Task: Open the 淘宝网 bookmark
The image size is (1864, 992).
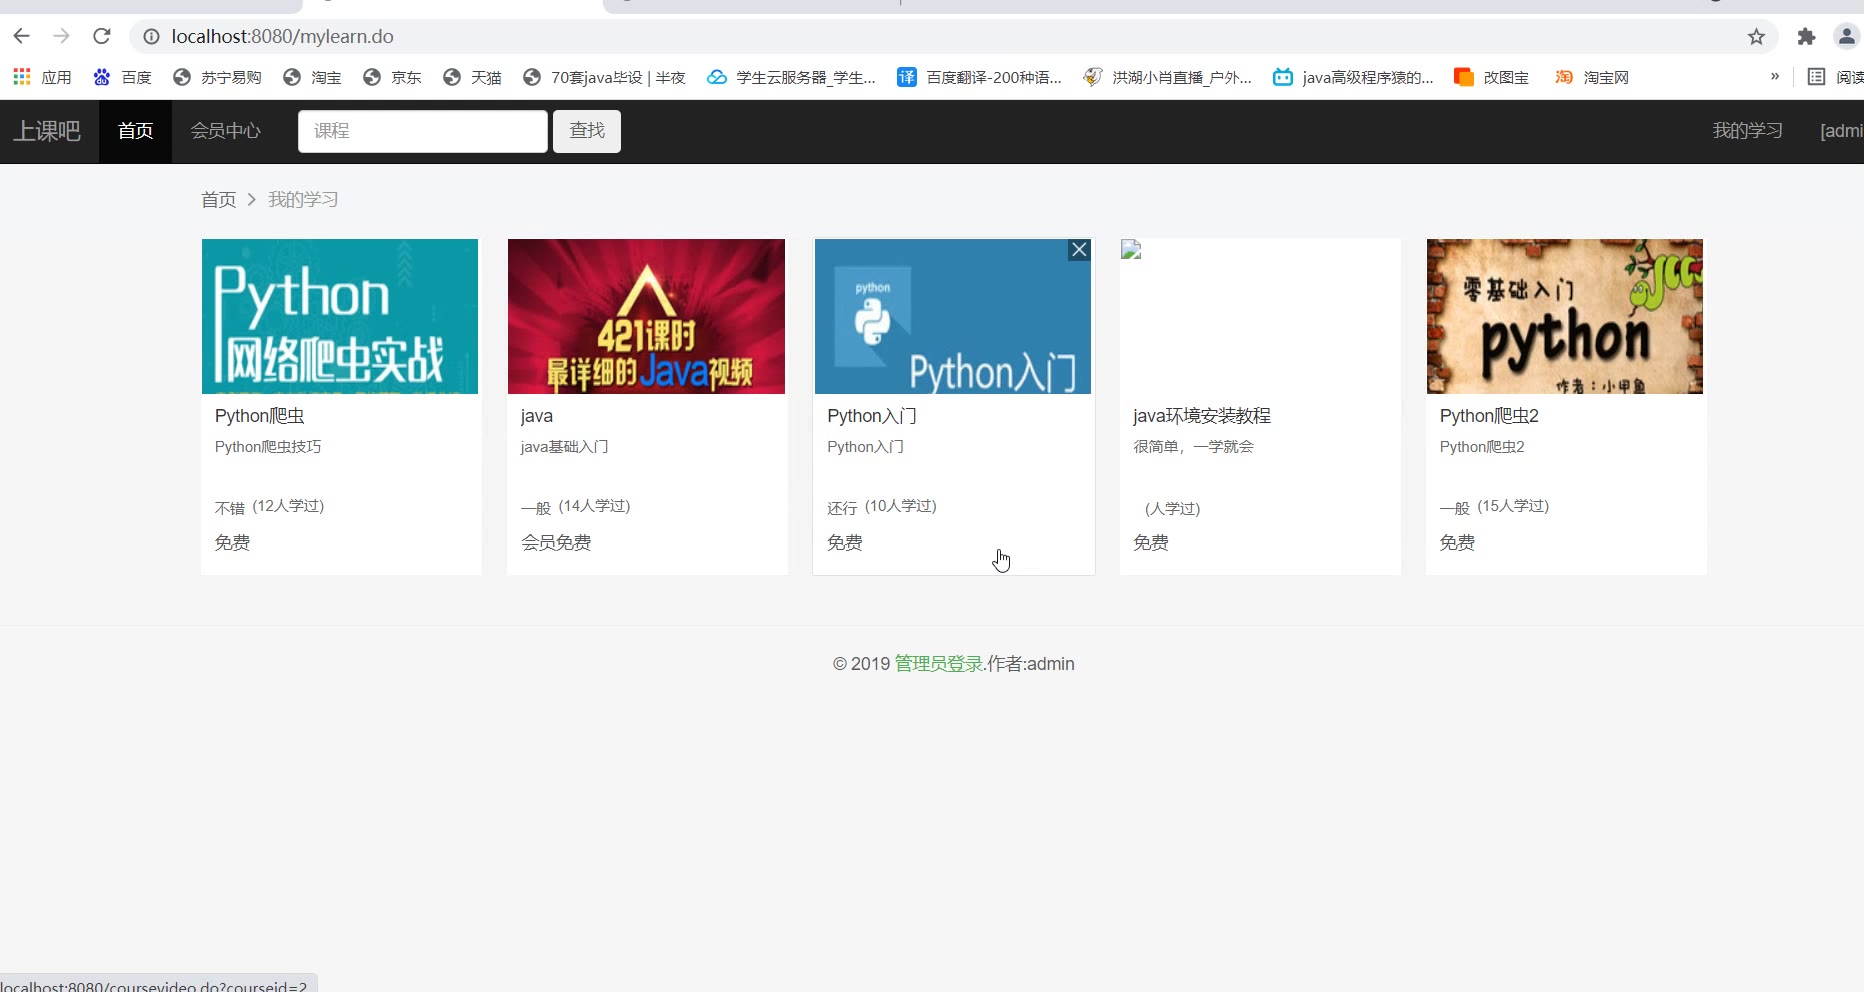Action: click(x=1592, y=77)
